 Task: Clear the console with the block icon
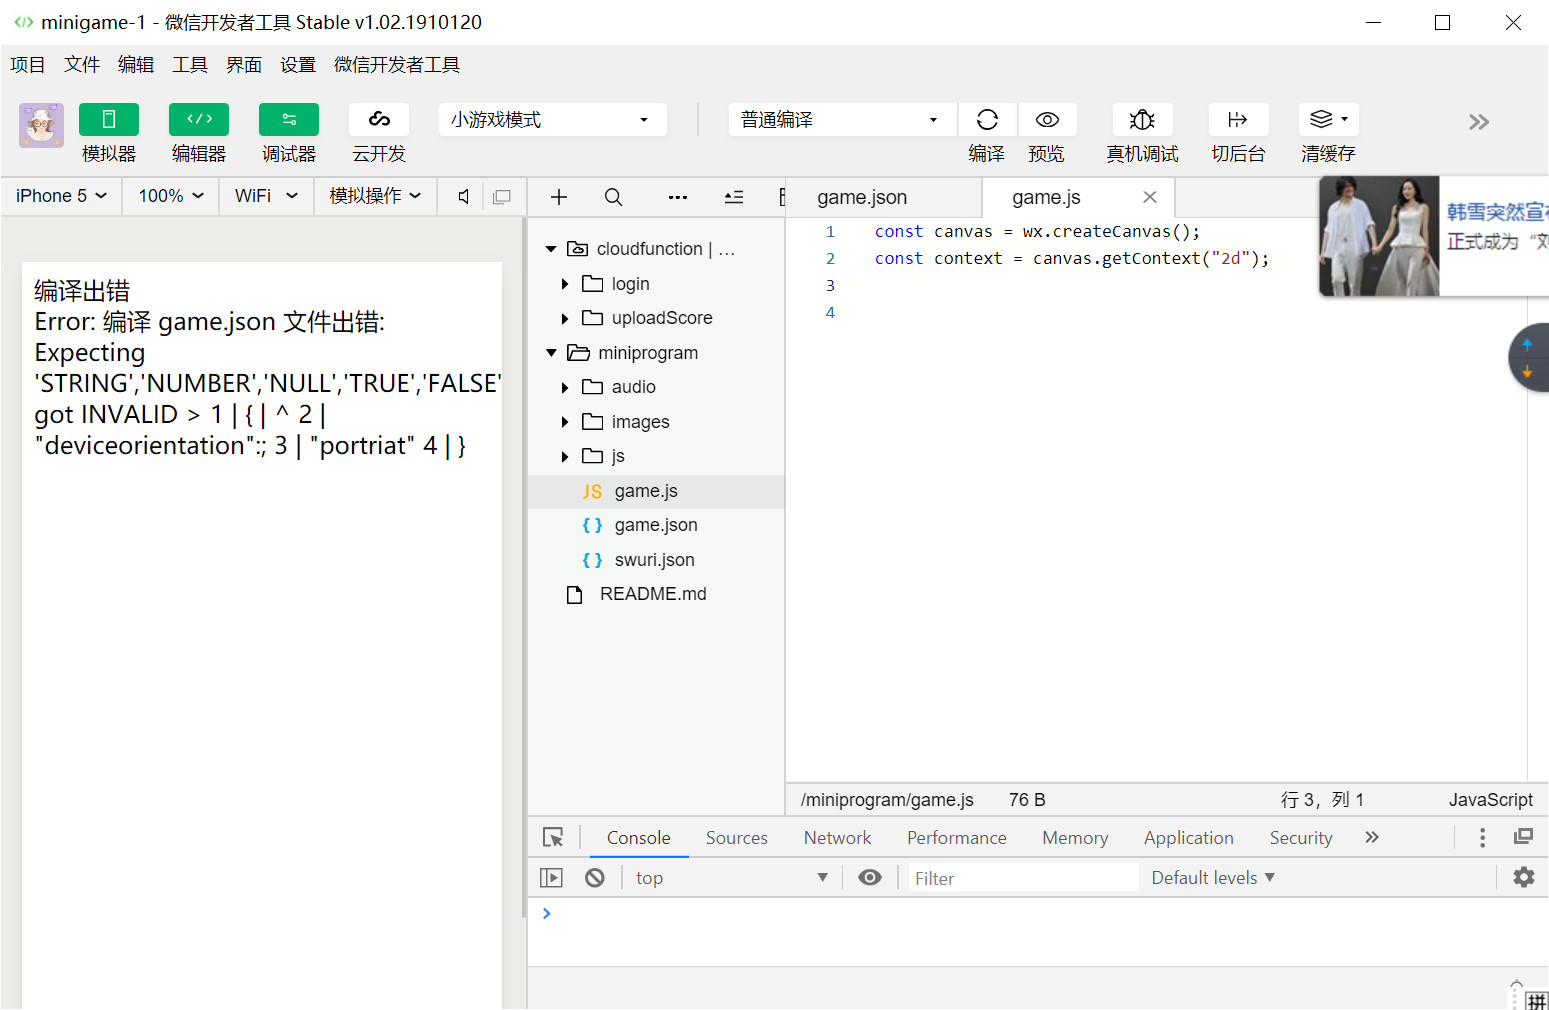click(595, 878)
